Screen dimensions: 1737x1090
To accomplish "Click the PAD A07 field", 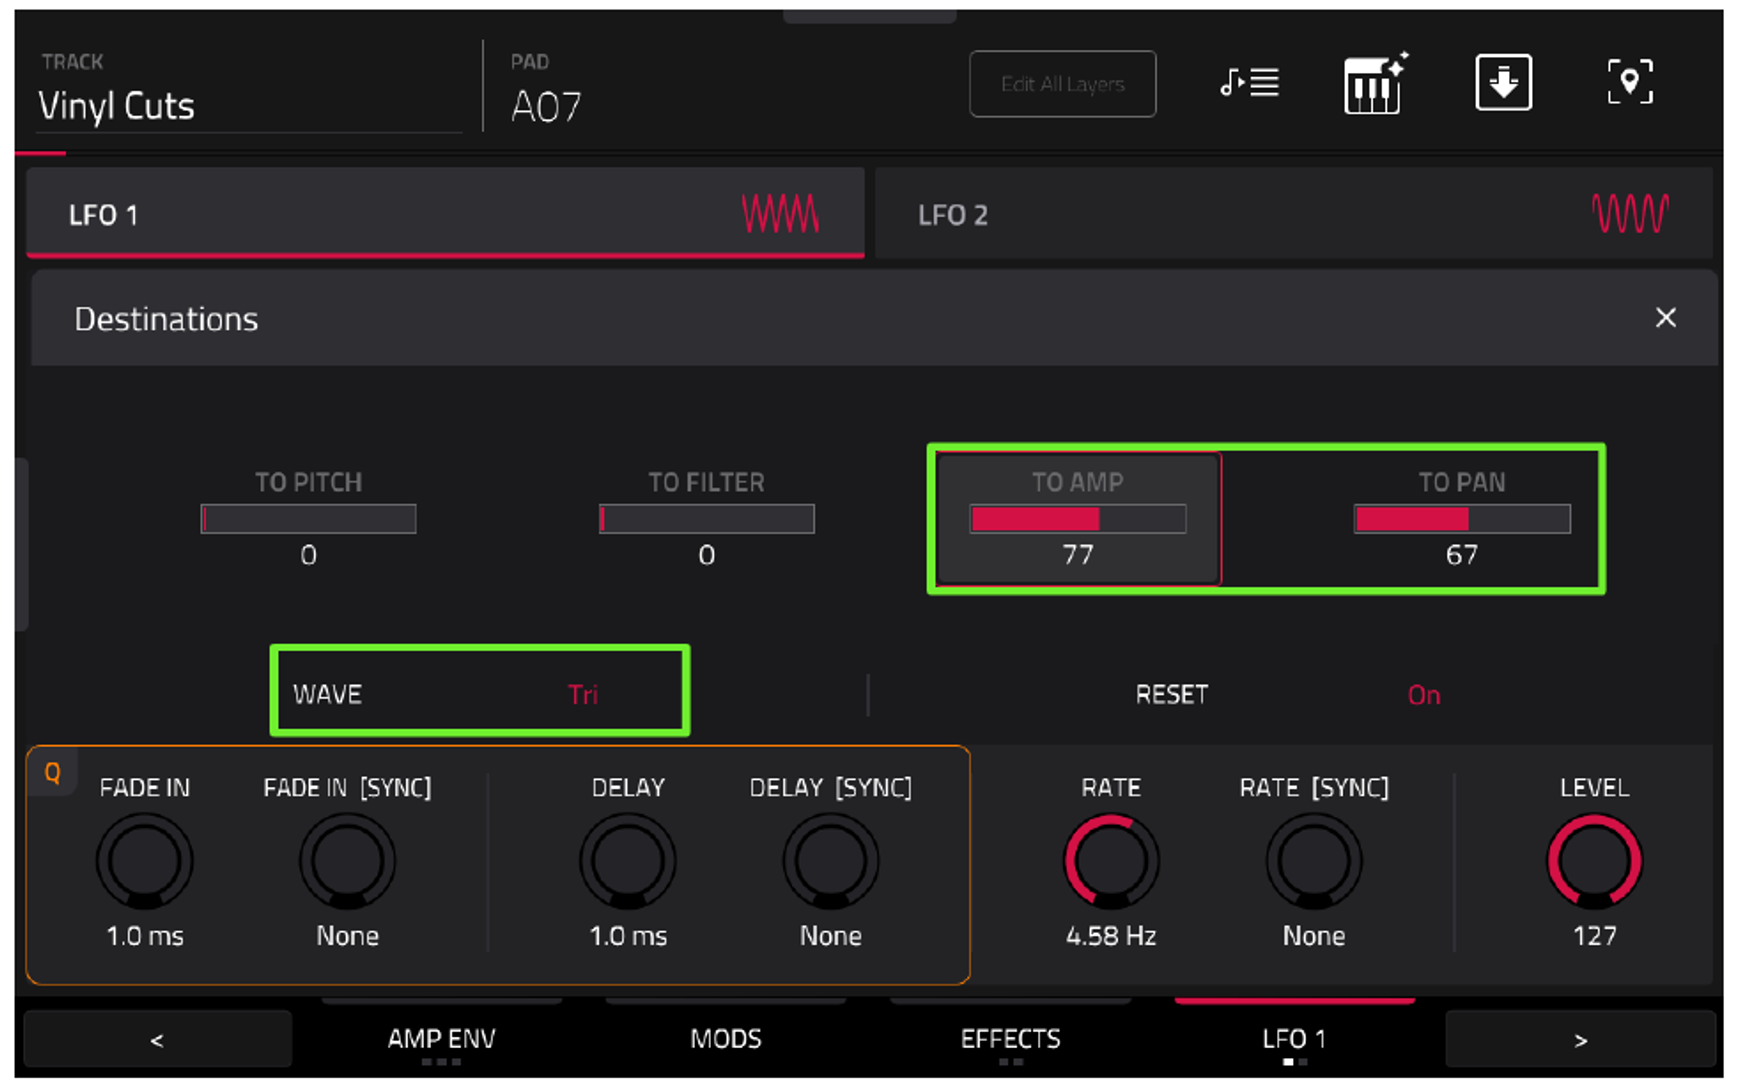I will coord(546,106).
